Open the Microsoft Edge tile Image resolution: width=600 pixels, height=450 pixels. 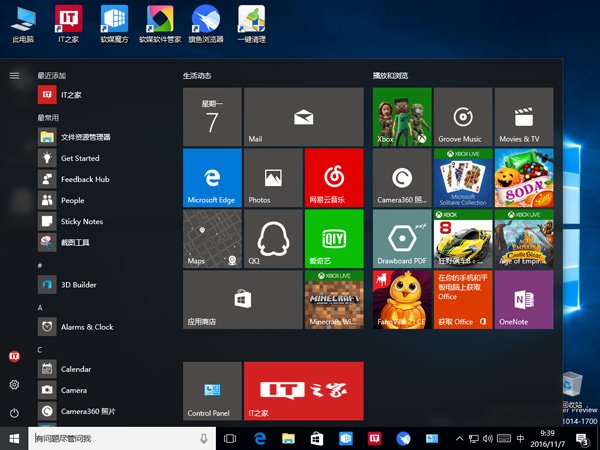tap(212, 178)
